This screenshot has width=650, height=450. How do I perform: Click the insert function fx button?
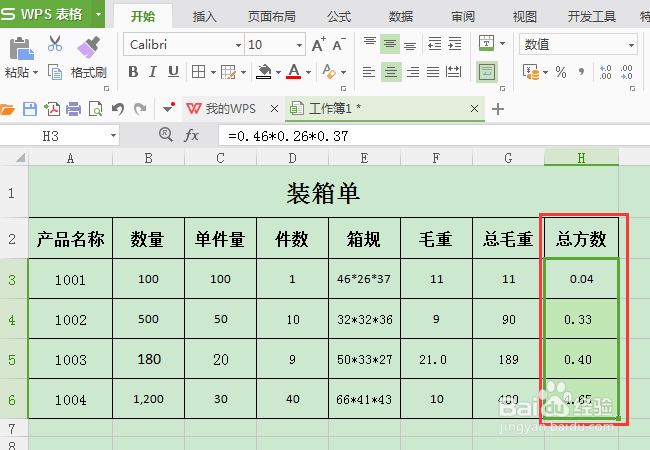pos(191,135)
